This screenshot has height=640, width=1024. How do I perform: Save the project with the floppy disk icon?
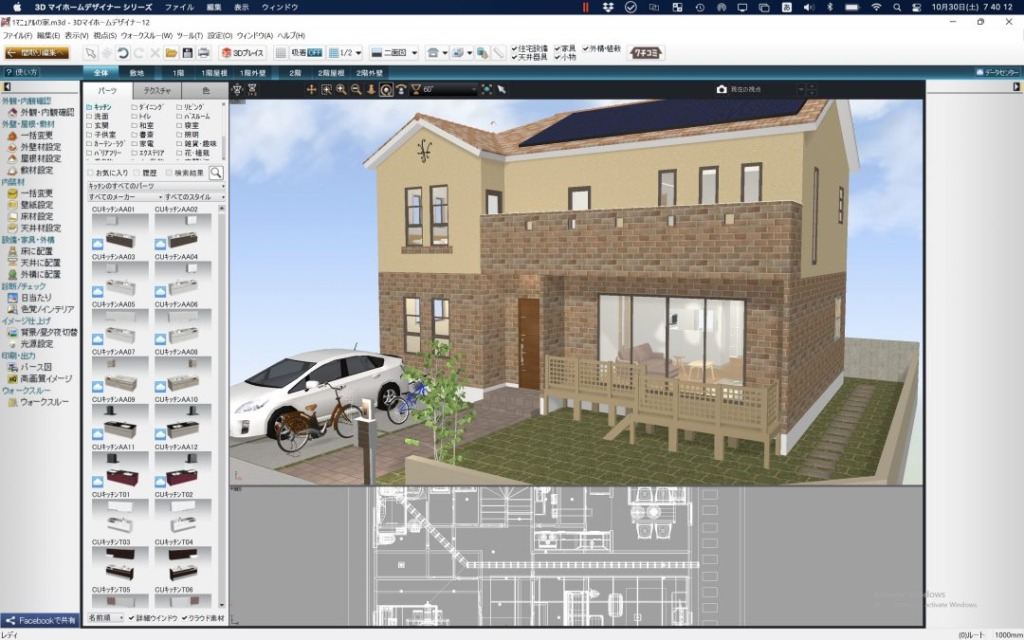point(187,53)
